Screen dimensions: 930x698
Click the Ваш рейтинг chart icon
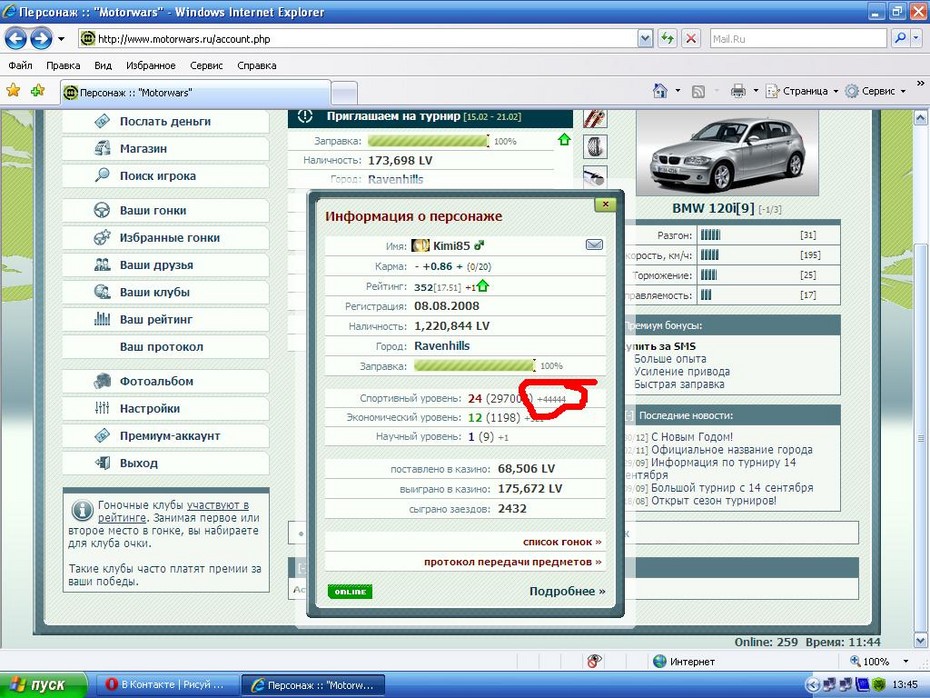click(102, 319)
